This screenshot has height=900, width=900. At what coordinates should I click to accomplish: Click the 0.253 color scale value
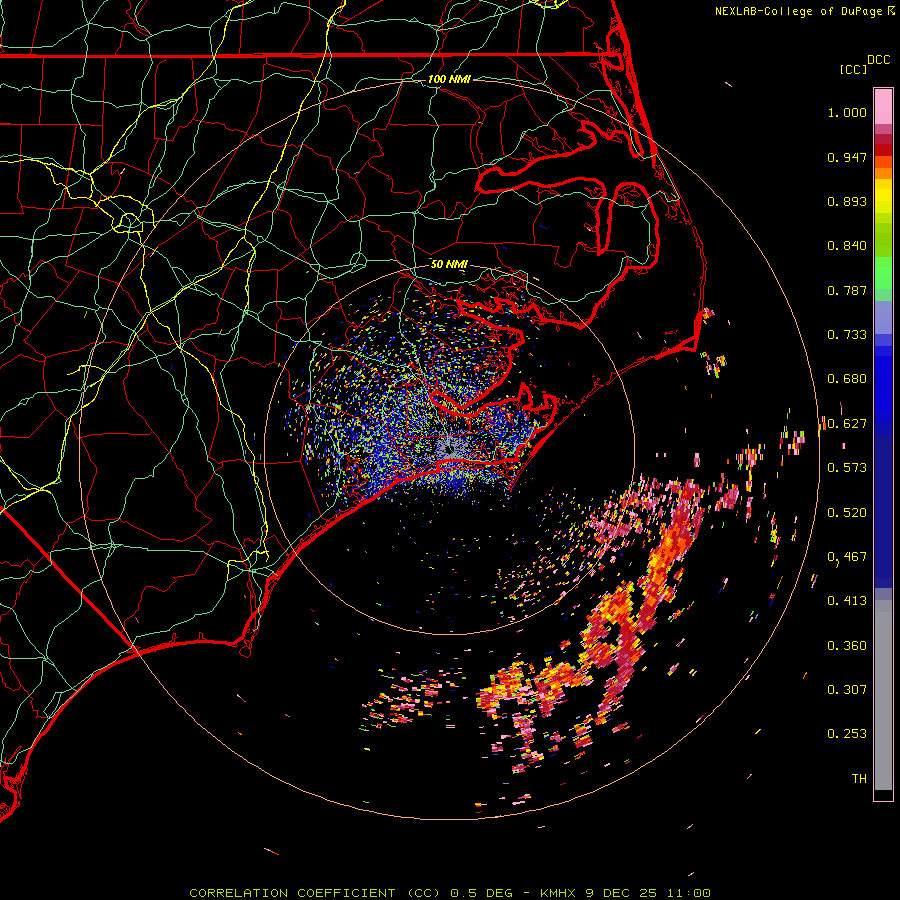point(847,734)
